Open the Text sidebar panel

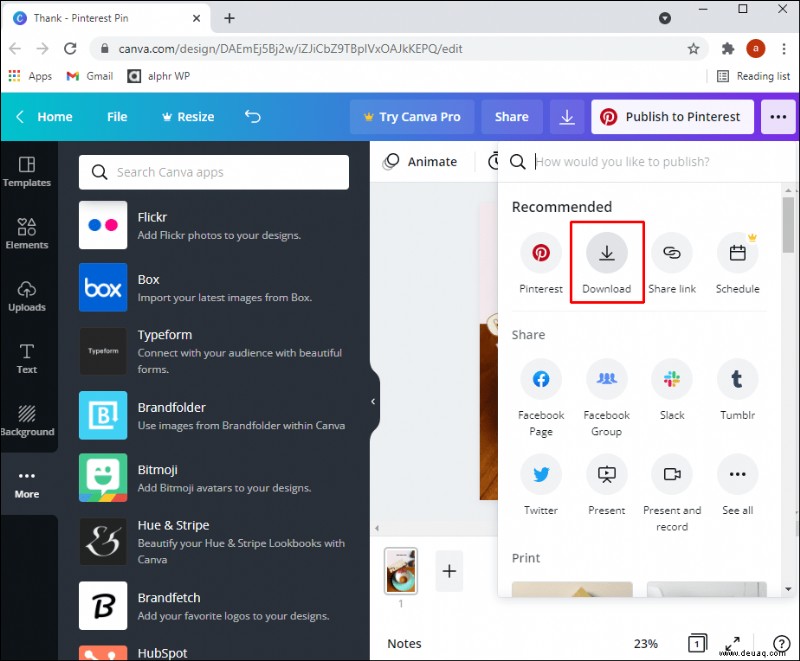(27, 359)
